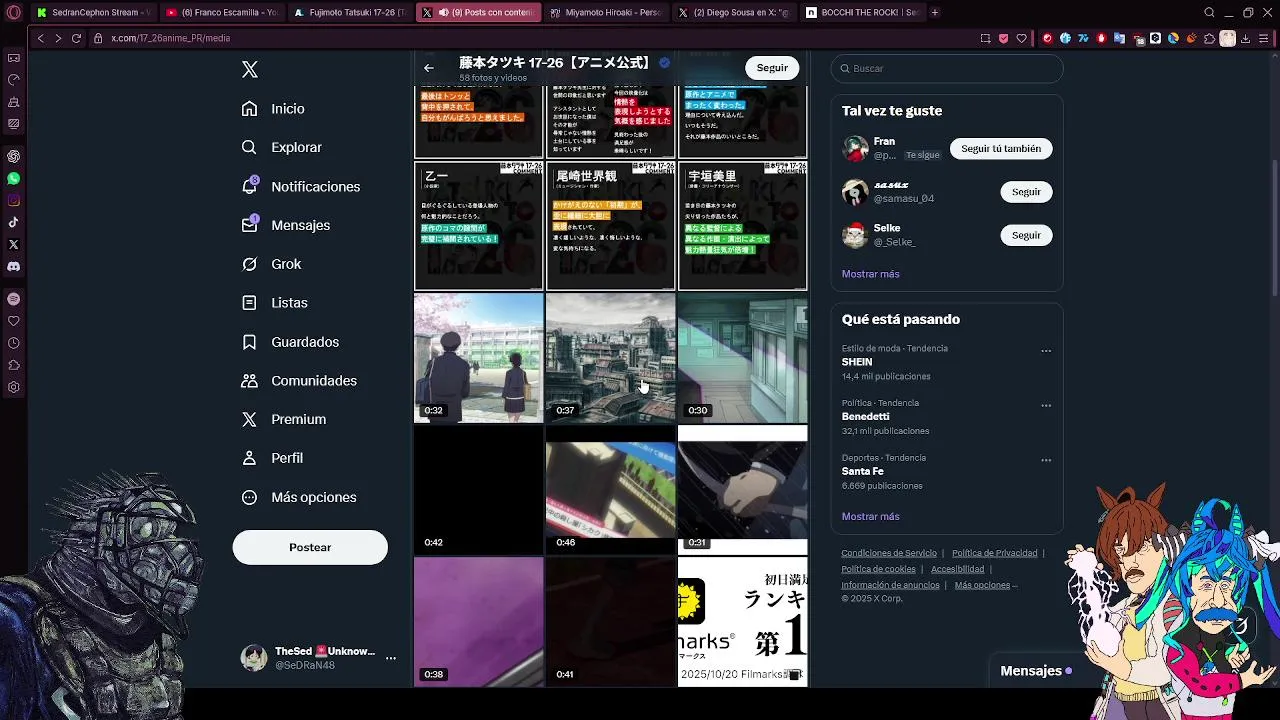Open TikTok in Opera sidebar
The image size is (1280, 720).
[13, 222]
